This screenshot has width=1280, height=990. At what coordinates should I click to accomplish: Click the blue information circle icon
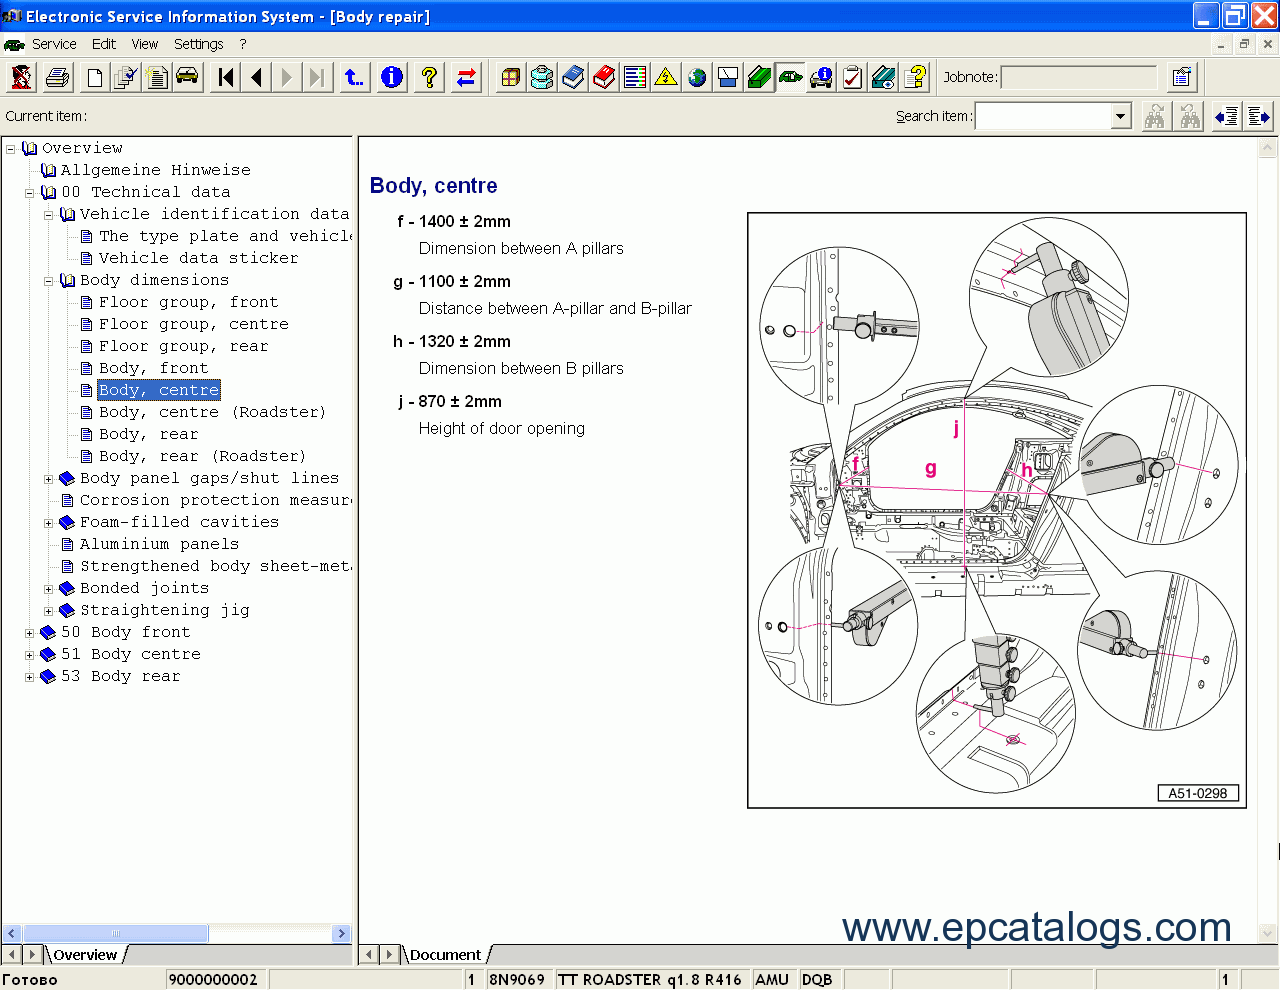pos(392,77)
